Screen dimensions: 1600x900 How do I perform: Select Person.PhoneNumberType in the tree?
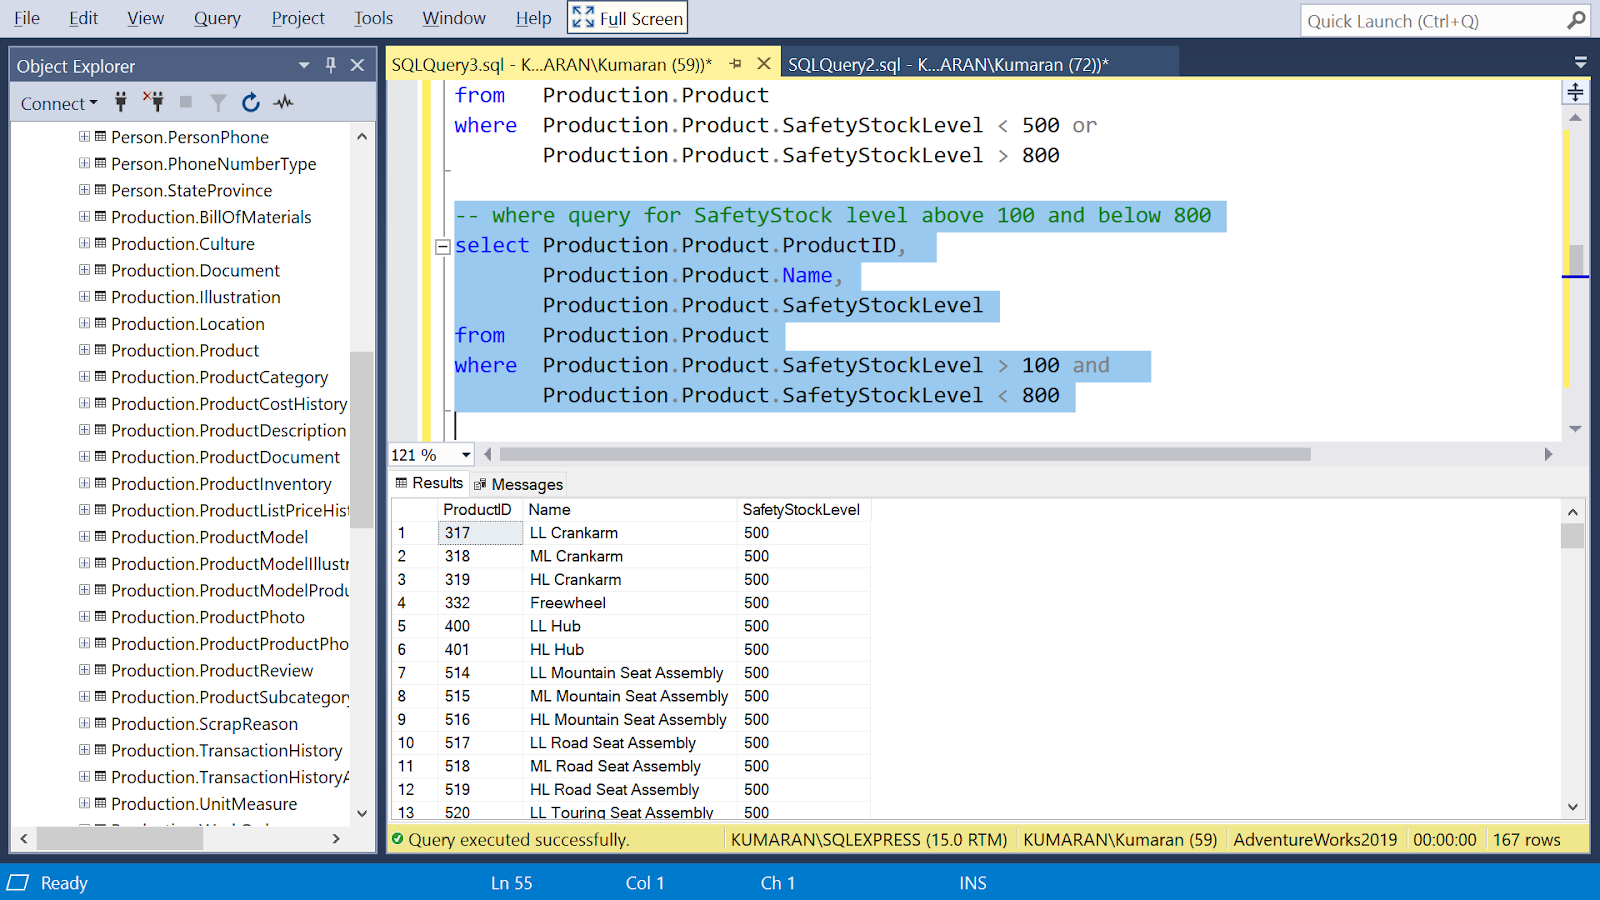point(214,163)
